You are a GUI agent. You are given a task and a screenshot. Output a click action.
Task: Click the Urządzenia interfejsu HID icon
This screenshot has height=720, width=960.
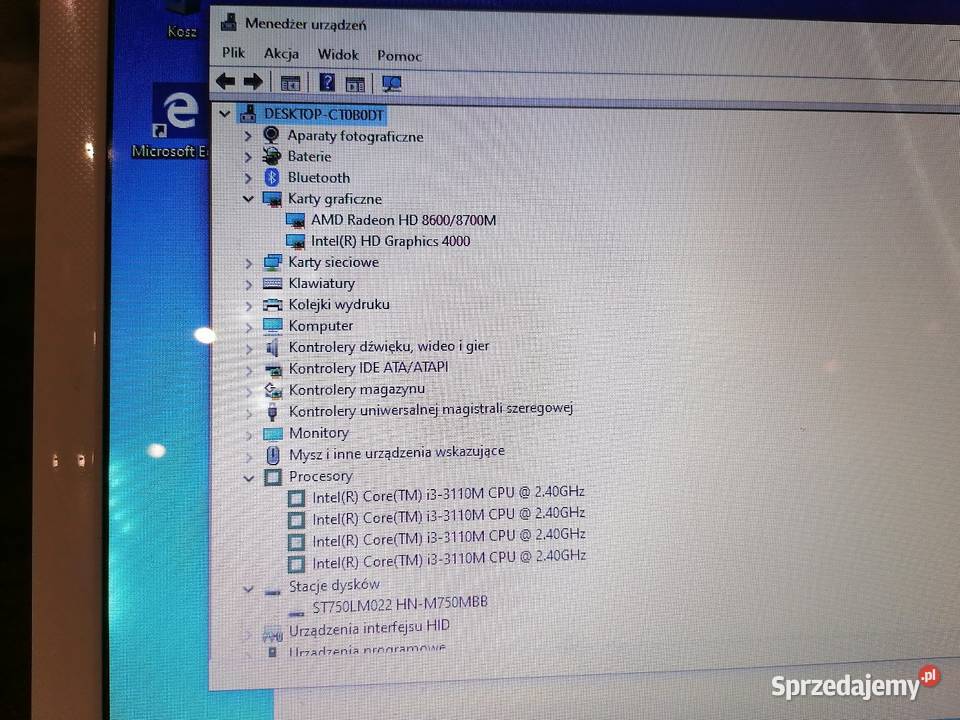272,634
